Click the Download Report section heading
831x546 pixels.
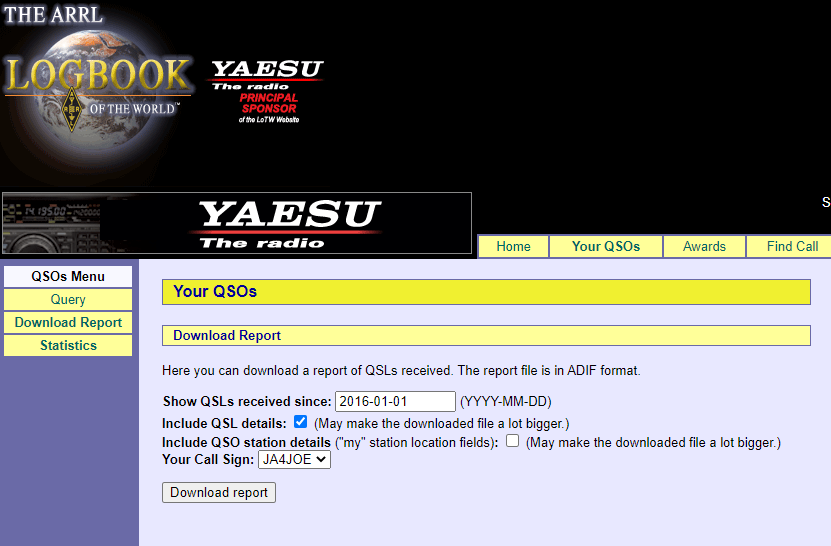pyautogui.click(x=486, y=336)
